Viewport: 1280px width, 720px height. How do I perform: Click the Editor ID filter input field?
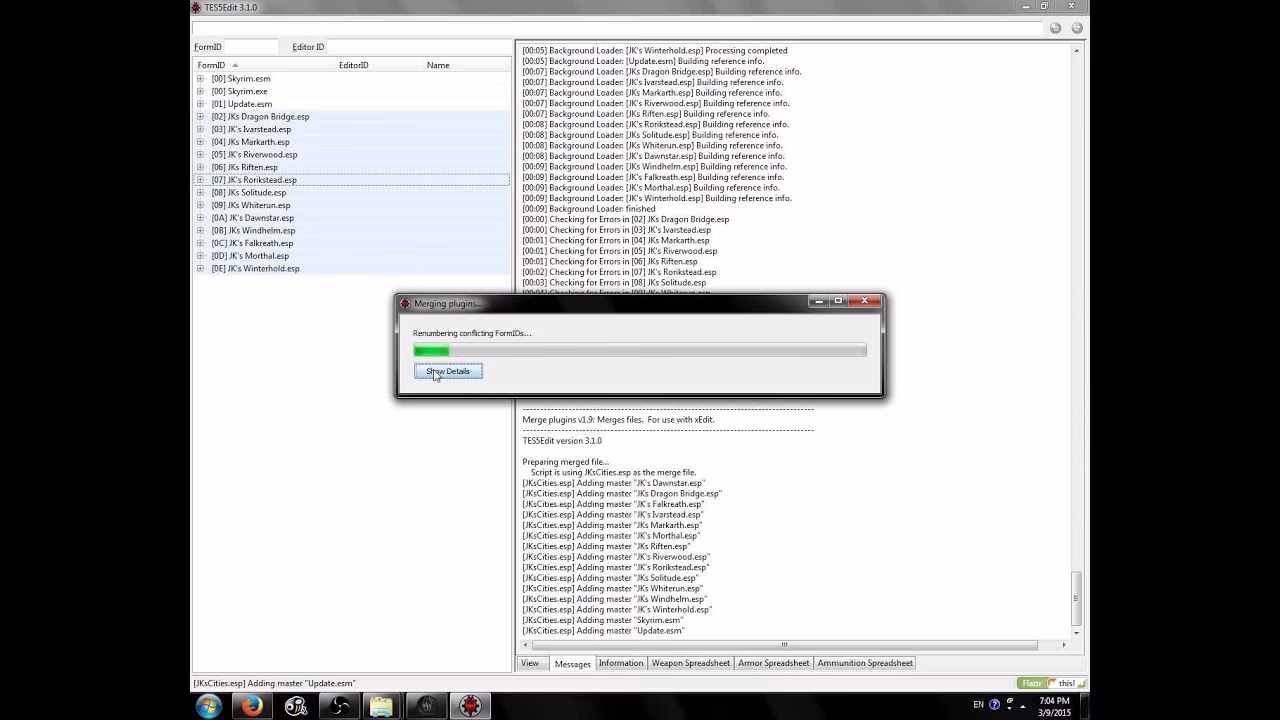[x=418, y=47]
